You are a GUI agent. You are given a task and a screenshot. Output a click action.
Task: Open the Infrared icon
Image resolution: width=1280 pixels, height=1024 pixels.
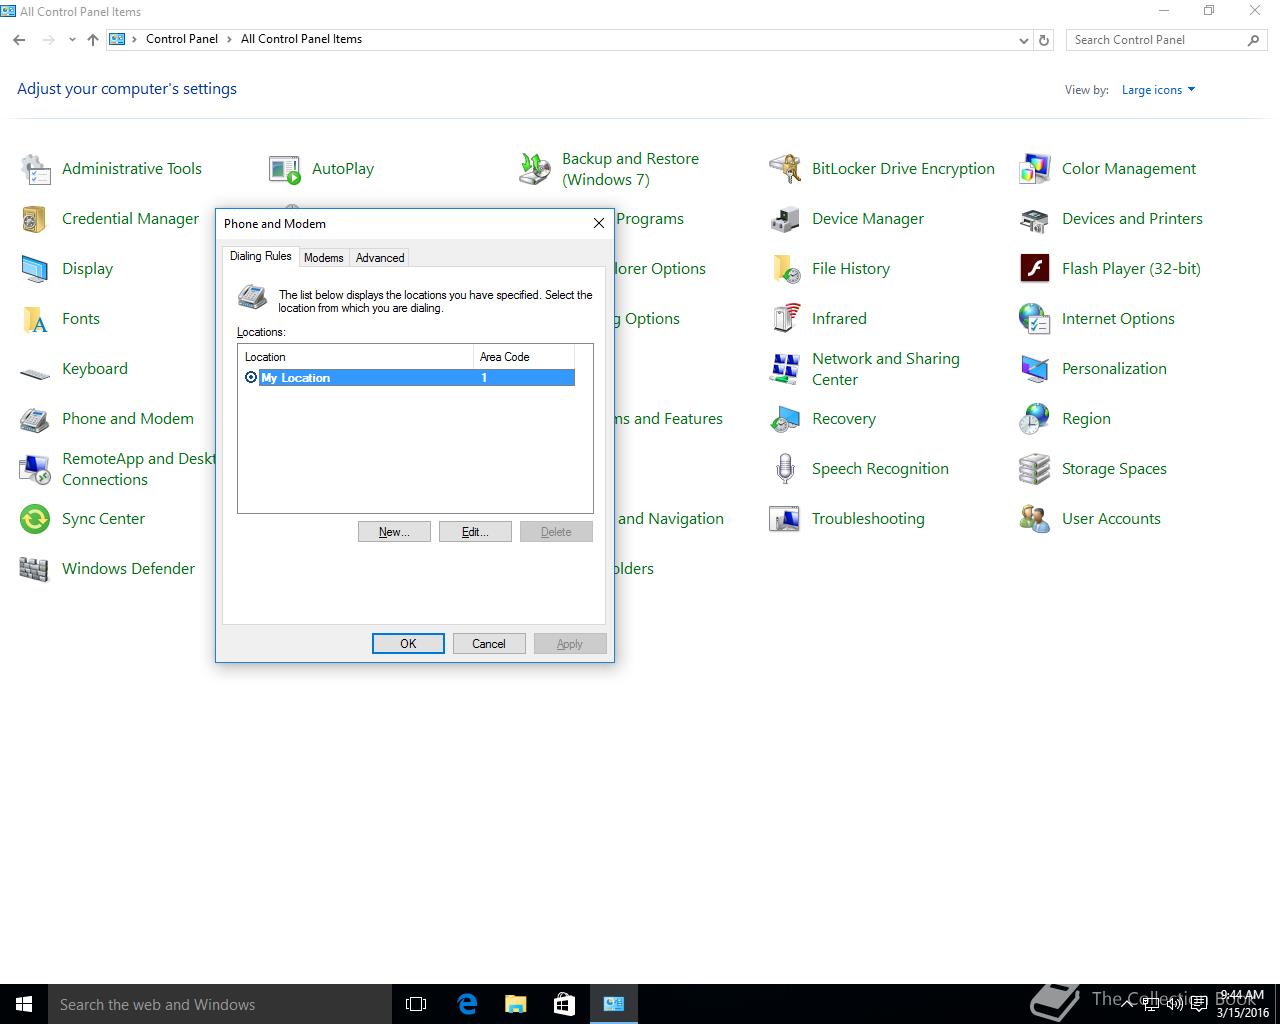(x=785, y=319)
